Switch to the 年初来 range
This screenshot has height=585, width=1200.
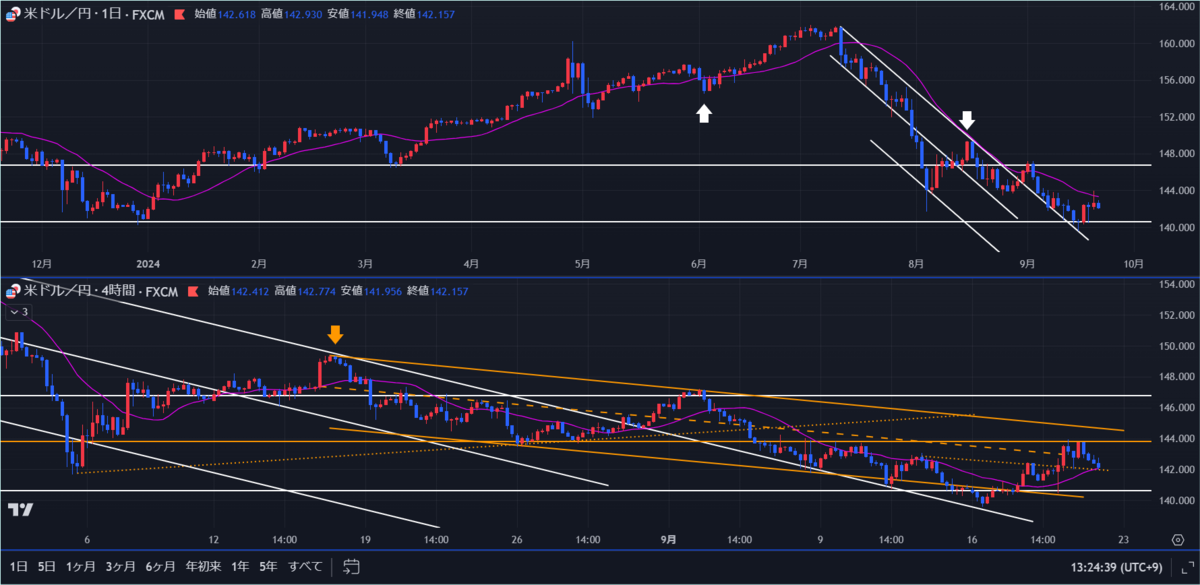click(202, 565)
